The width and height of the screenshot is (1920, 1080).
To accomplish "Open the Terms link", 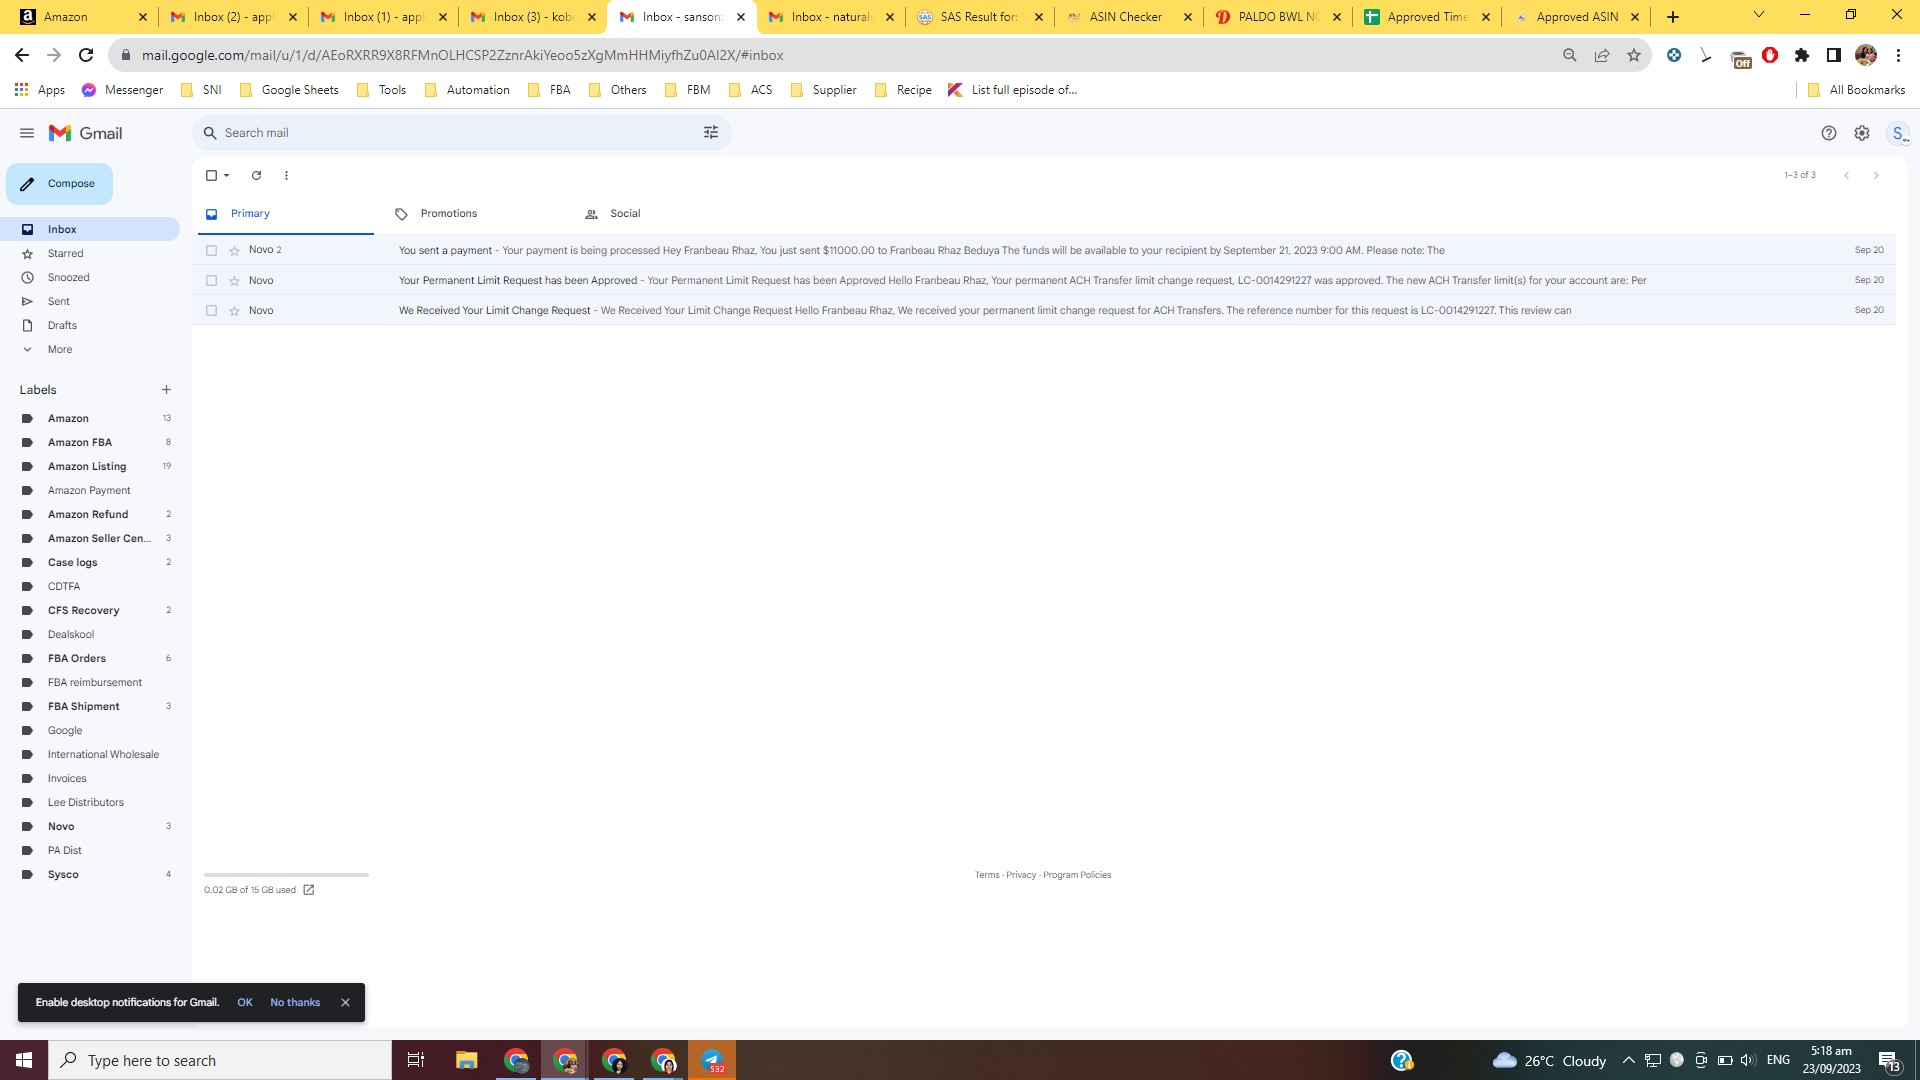I will point(987,875).
